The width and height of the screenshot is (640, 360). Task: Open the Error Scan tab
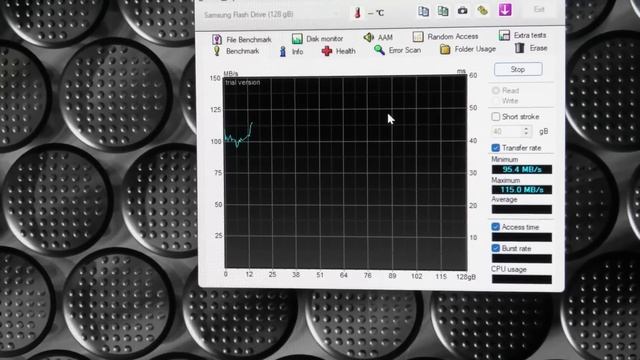pyautogui.click(x=397, y=50)
